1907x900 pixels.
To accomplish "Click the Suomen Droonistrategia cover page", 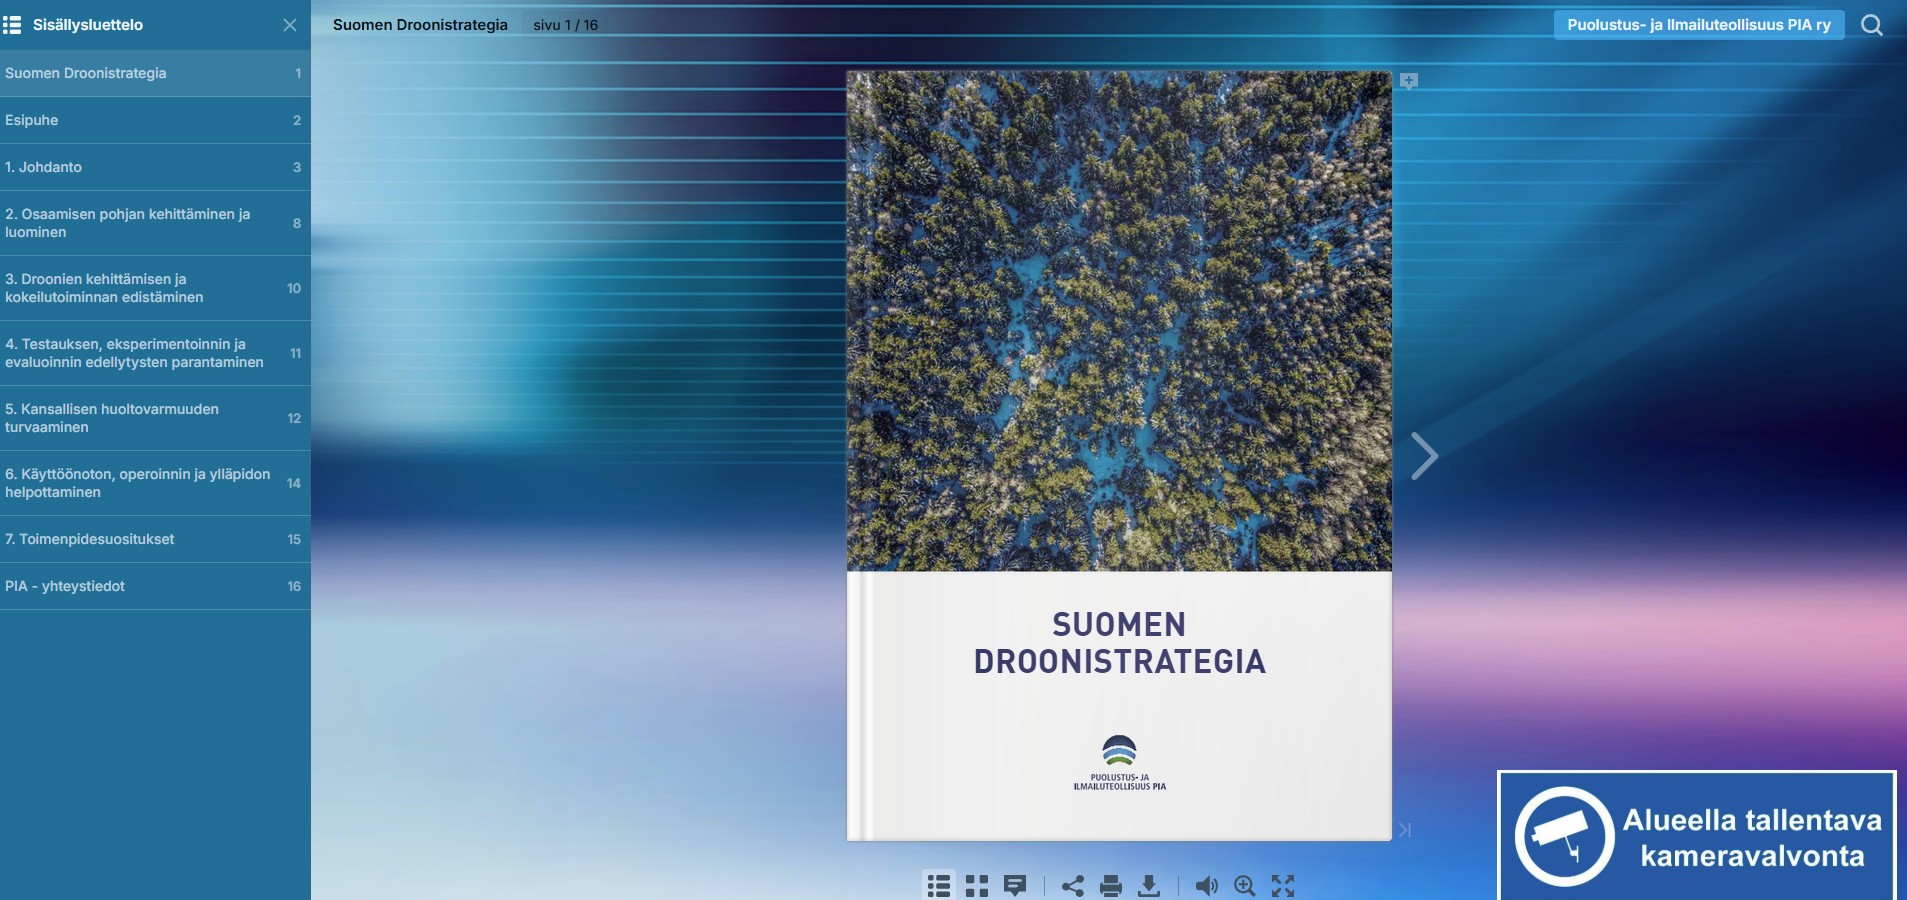I will (x=1119, y=455).
